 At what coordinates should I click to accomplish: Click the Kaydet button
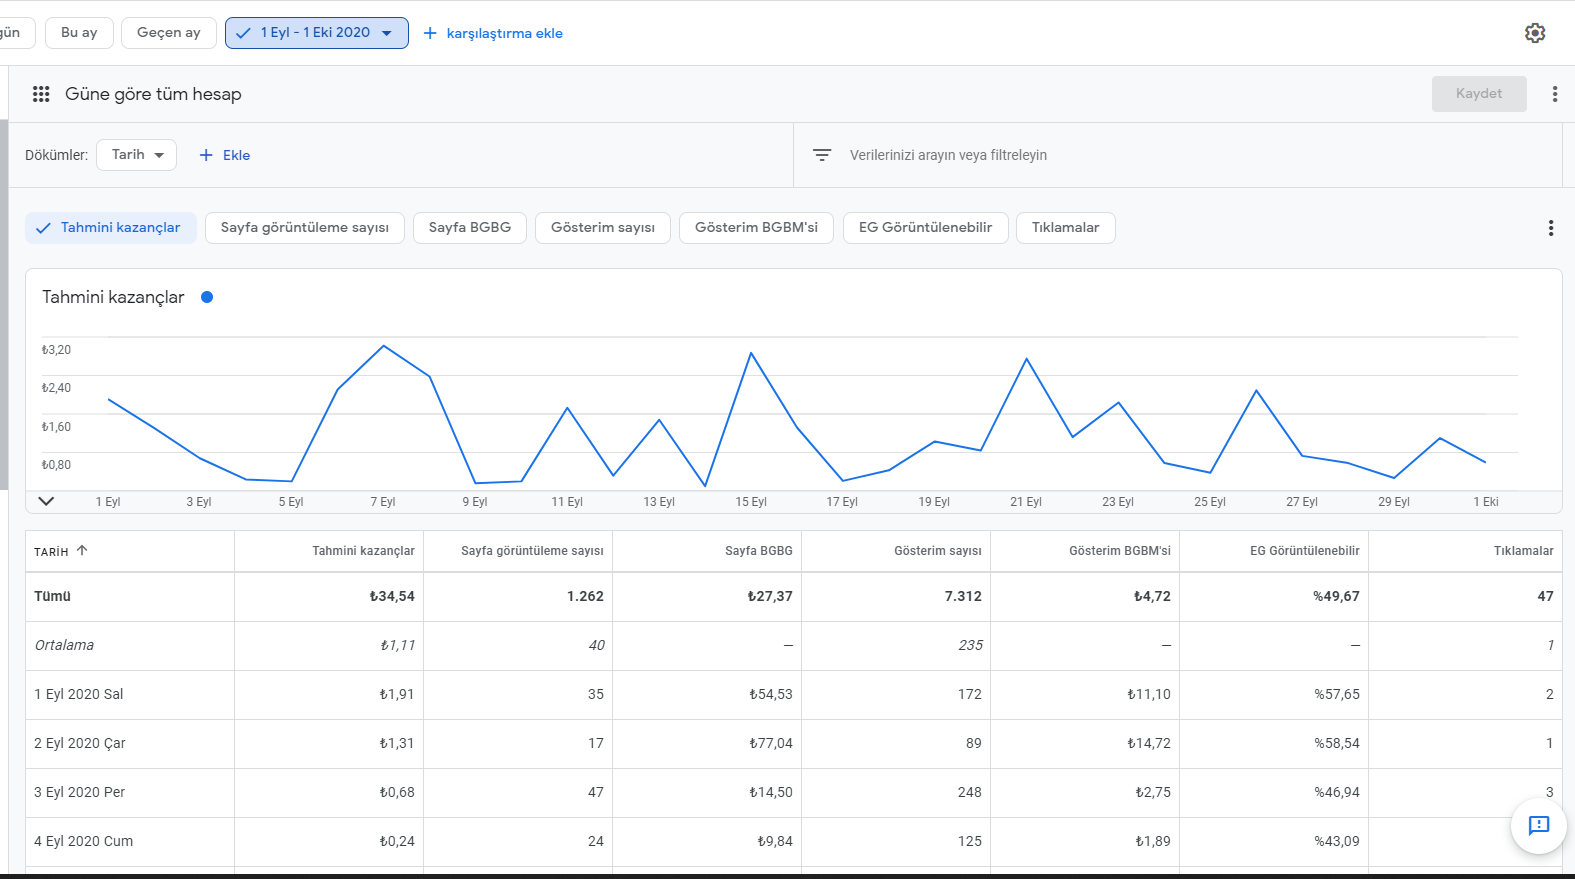1479,94
